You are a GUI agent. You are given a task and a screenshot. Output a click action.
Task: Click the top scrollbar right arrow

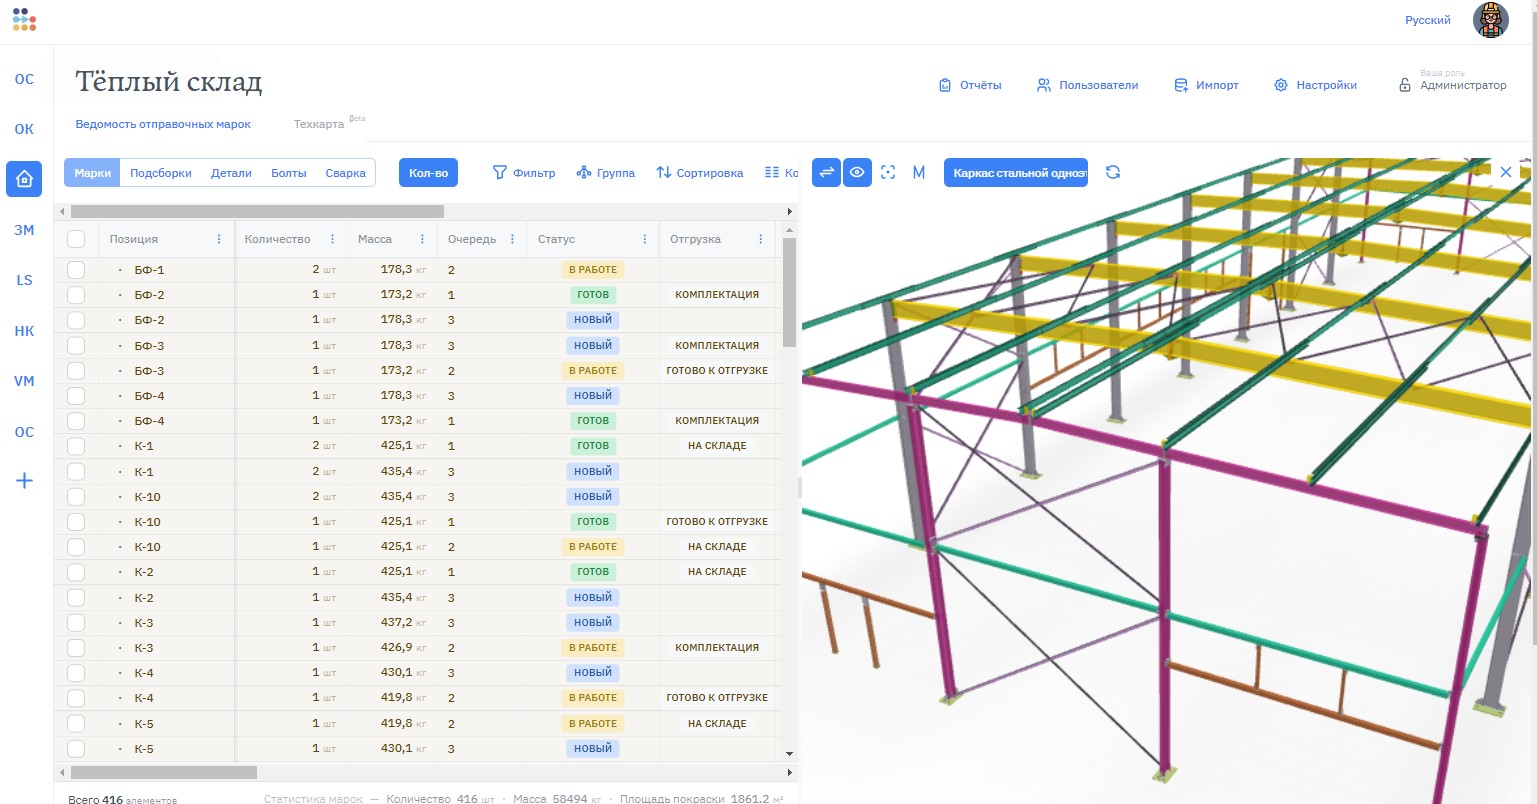[x=790, y=211]
